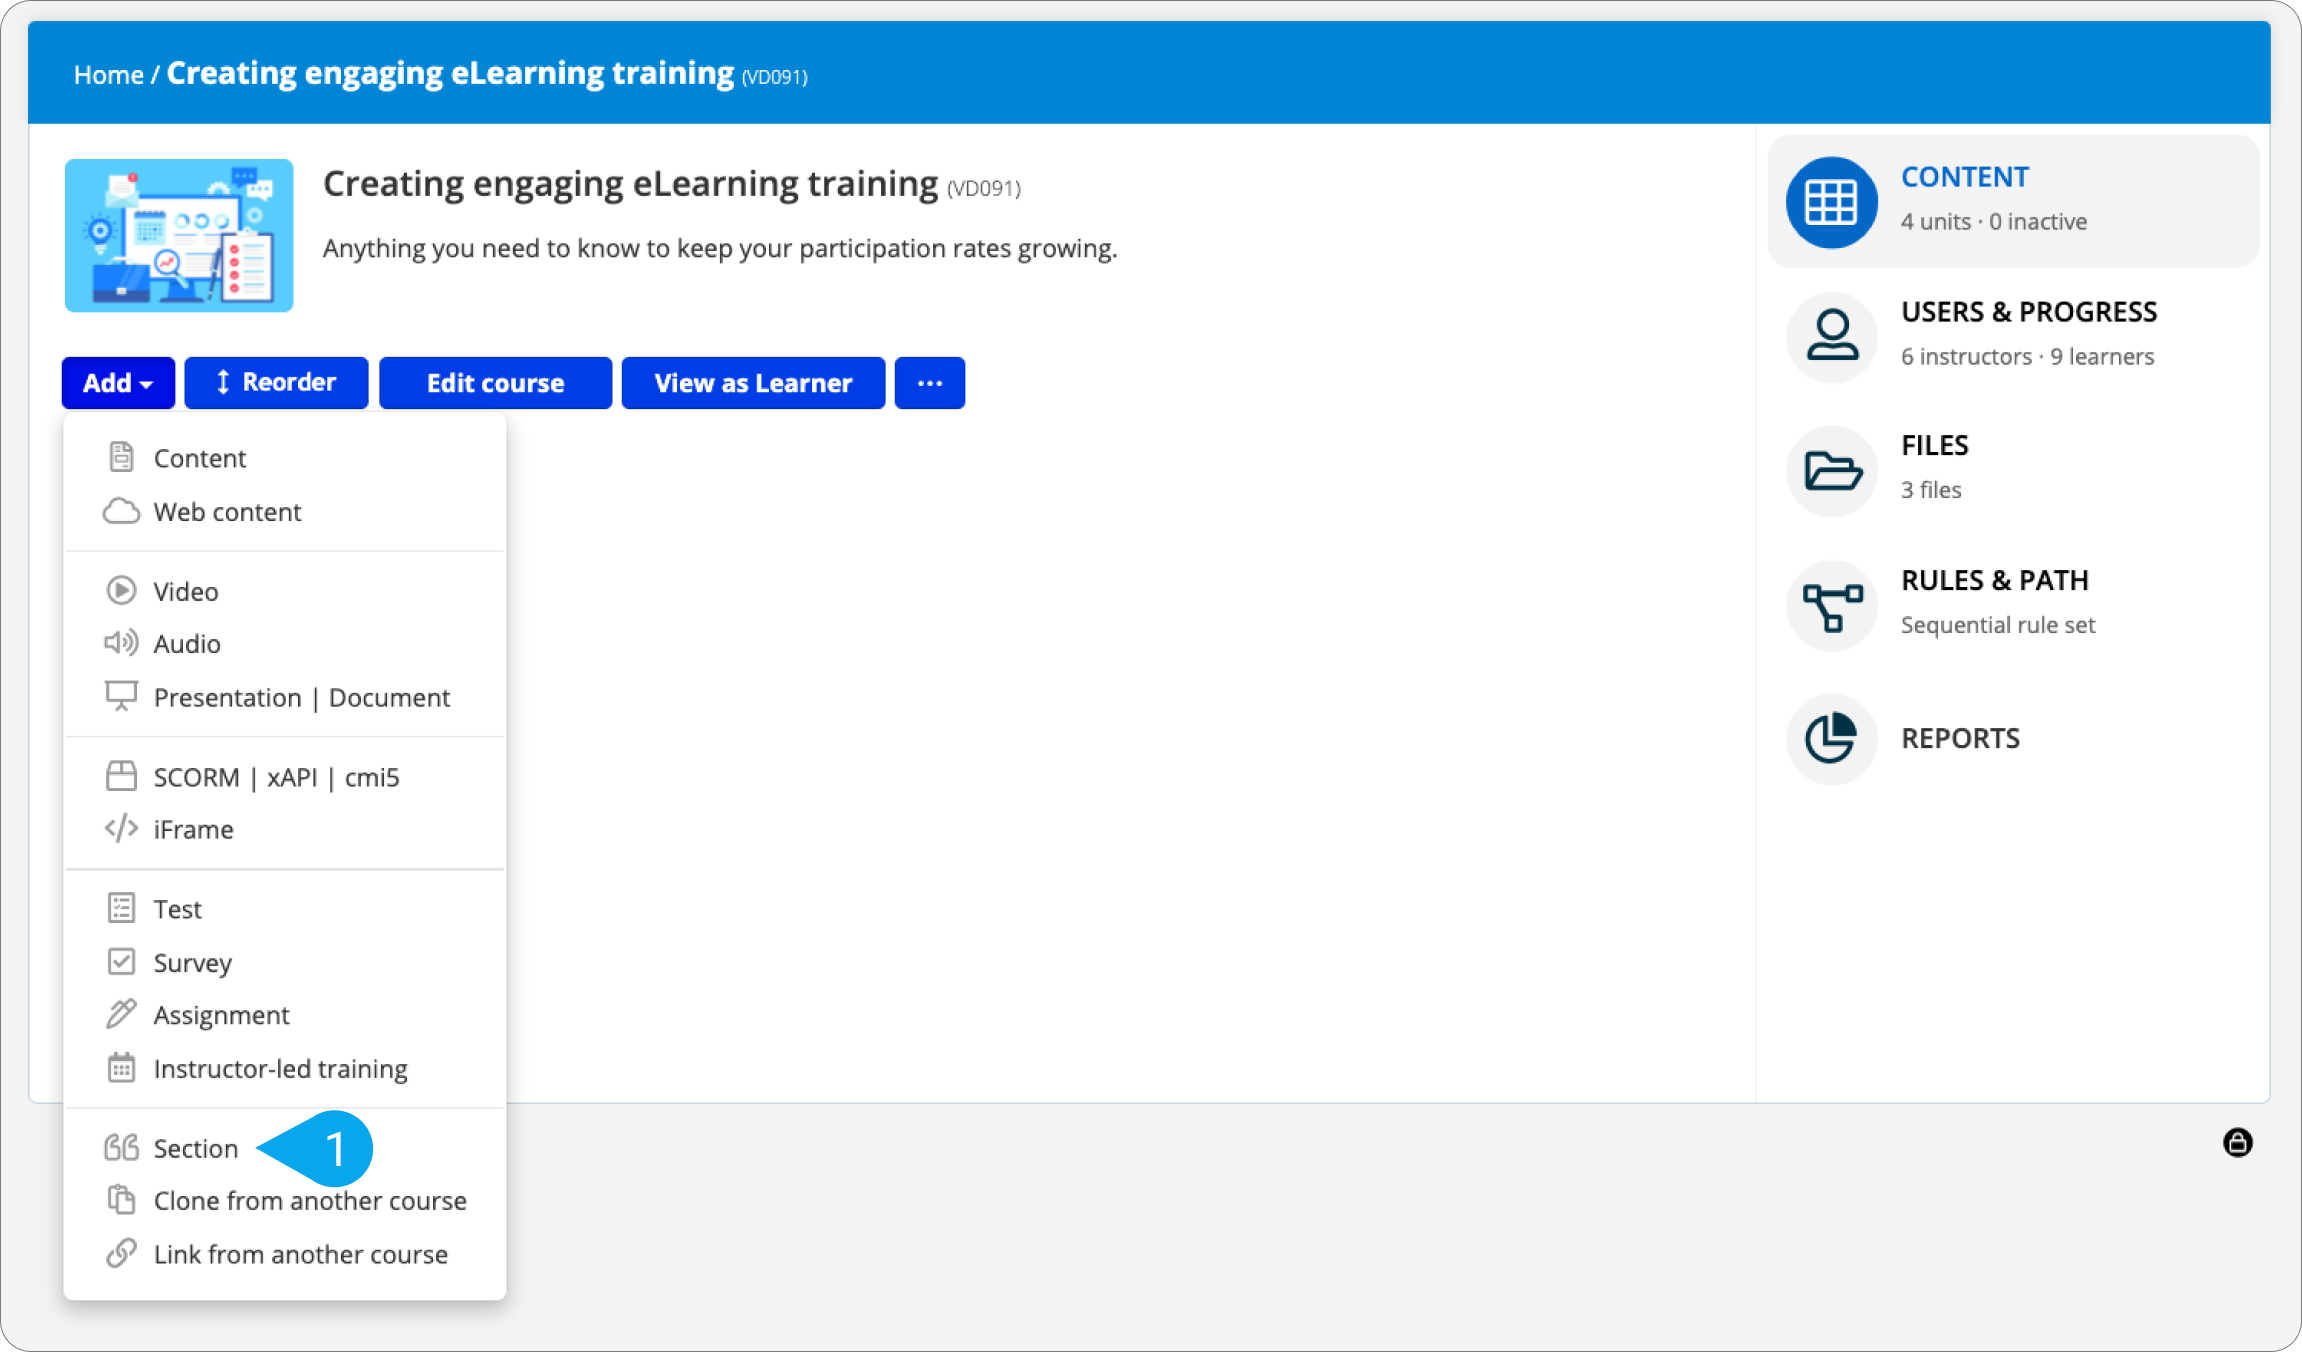
Task: Go to Home breadcrumb link
Action: [109, 75]
